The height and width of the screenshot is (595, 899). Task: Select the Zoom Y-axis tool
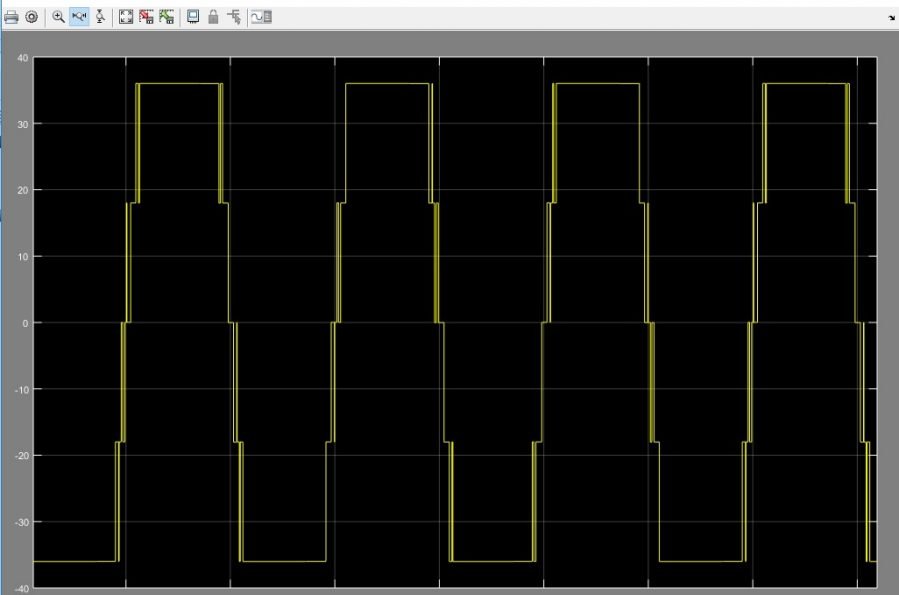pos(100,17)
